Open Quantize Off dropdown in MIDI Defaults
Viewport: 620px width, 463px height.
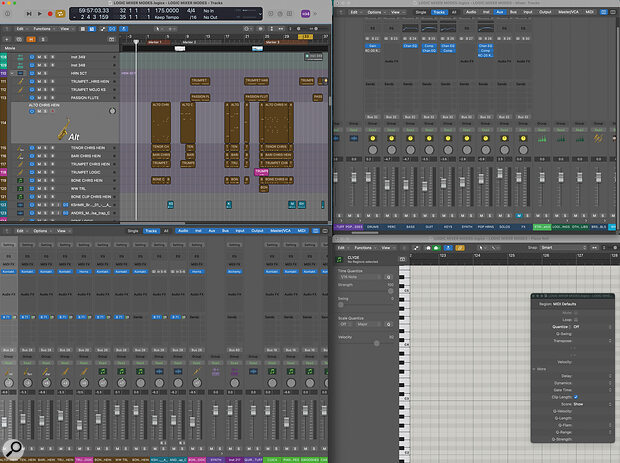pos(592,327)
